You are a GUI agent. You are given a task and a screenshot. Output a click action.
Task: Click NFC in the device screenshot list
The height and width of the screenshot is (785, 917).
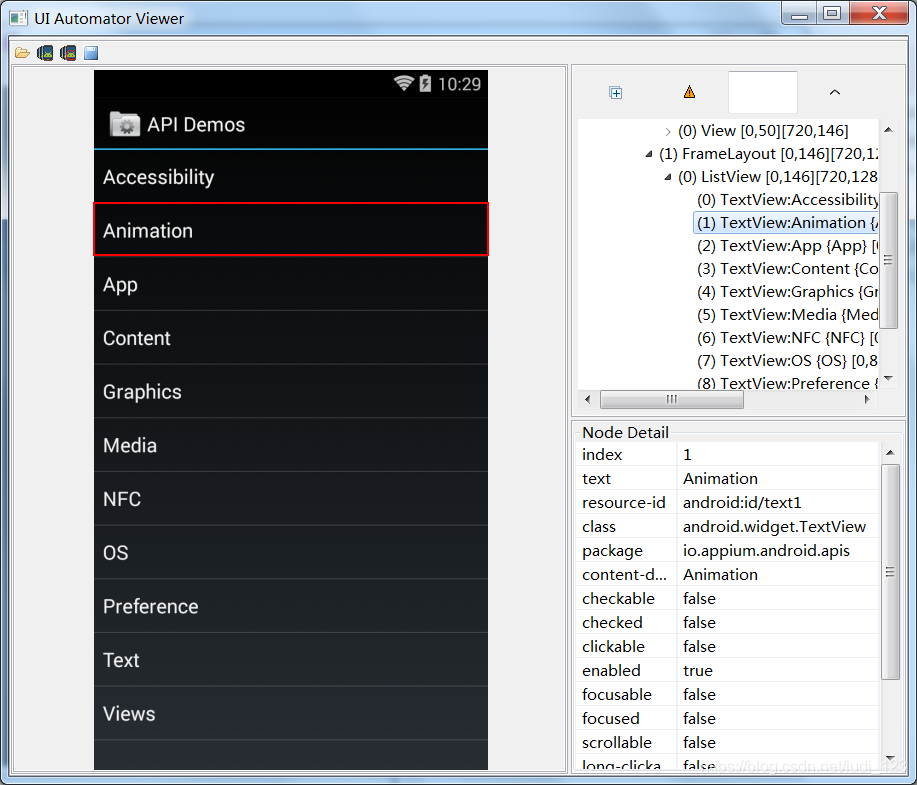tap(291, 499)
